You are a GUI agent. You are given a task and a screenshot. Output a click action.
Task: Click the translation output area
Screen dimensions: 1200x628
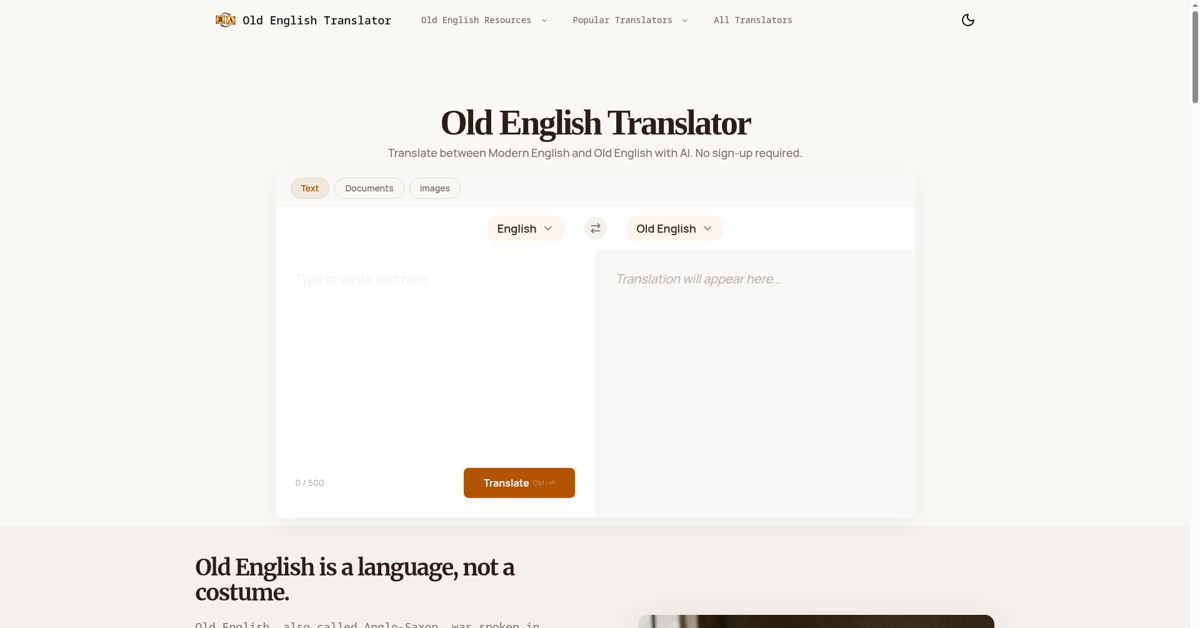click(x=755, y=384)
